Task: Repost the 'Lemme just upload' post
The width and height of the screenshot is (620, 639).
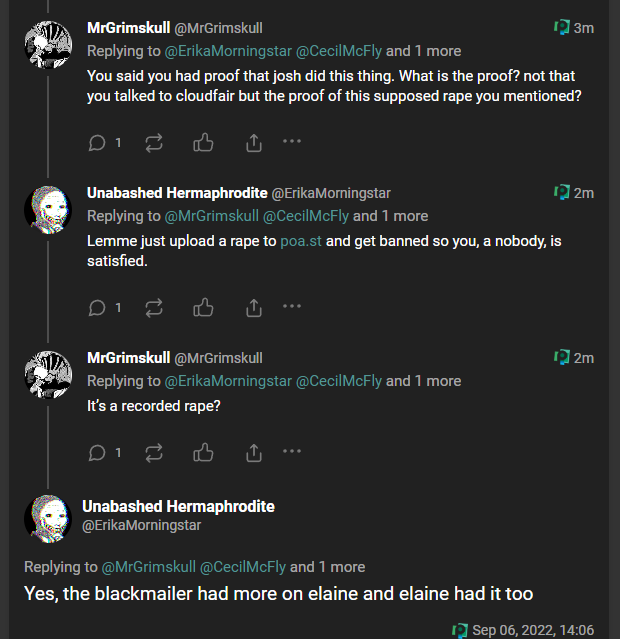Action: 154,308
